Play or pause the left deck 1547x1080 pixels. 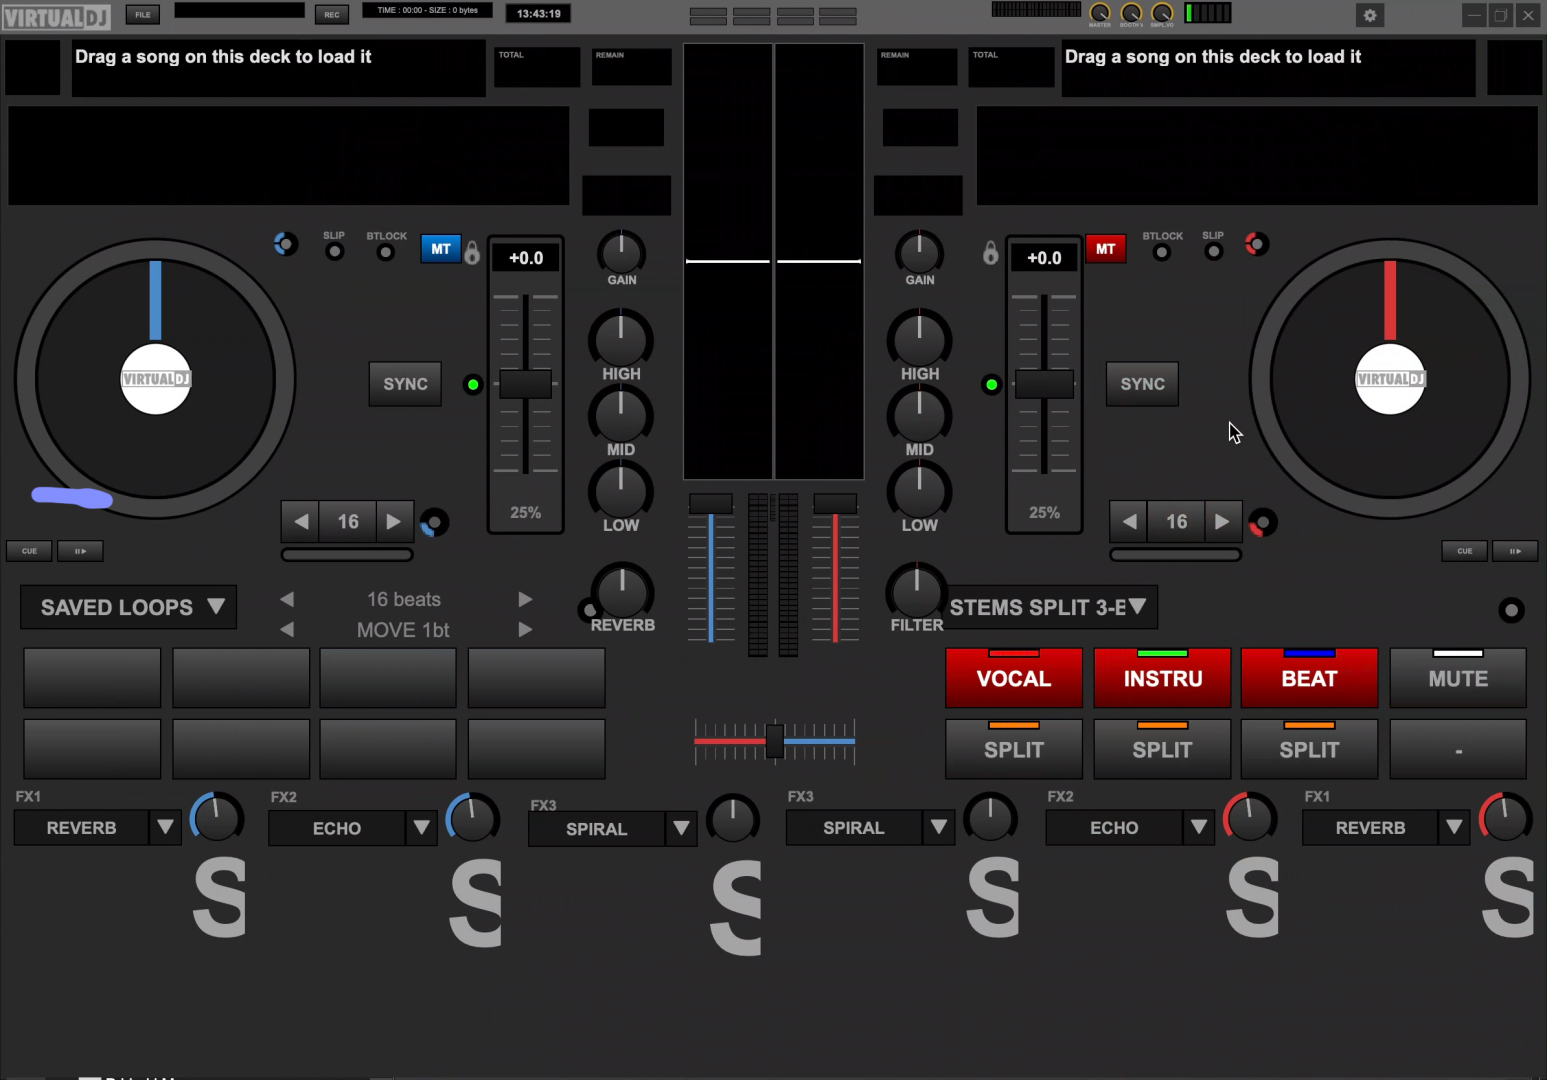tap(80, 551)
